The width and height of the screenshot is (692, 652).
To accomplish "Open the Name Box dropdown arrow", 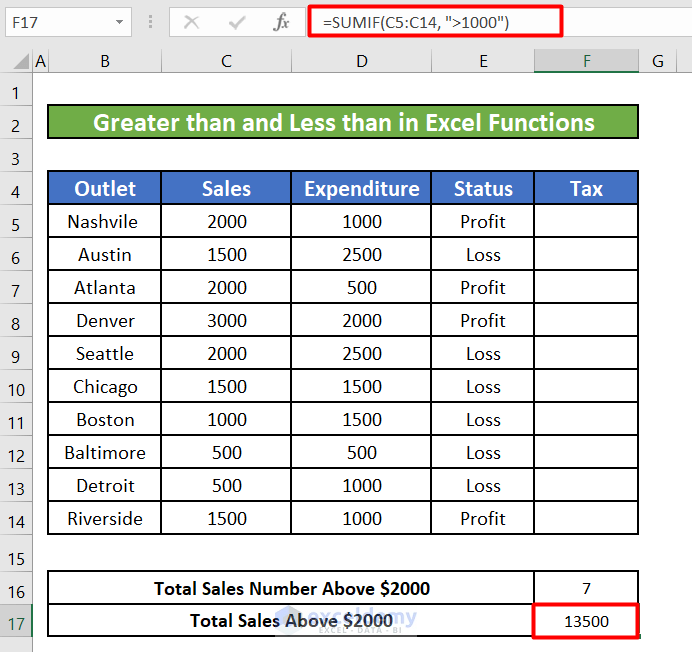I will [119, 22].
